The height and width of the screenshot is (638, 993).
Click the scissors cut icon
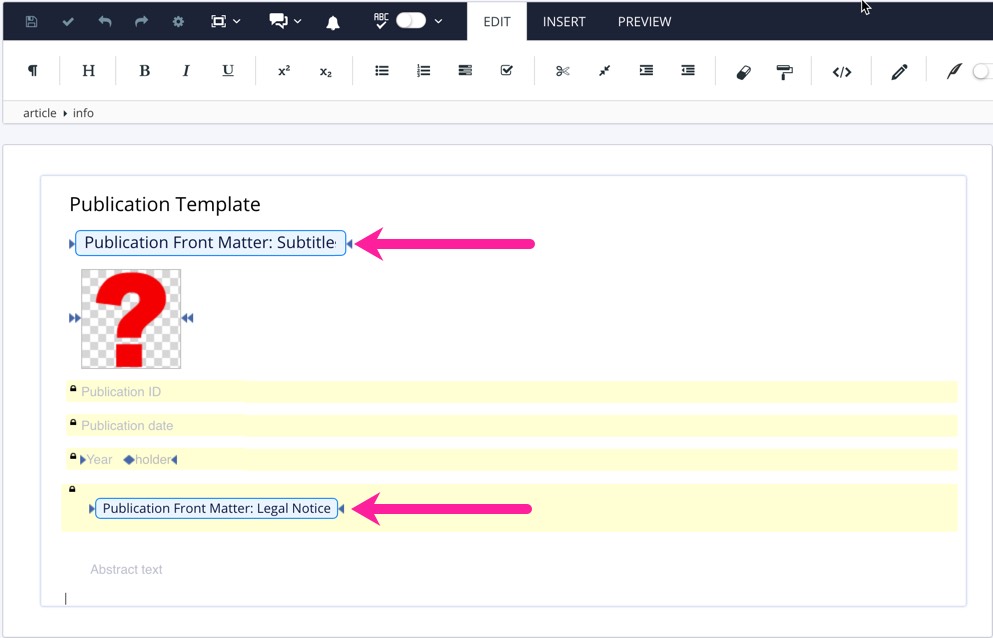(562, 70)
